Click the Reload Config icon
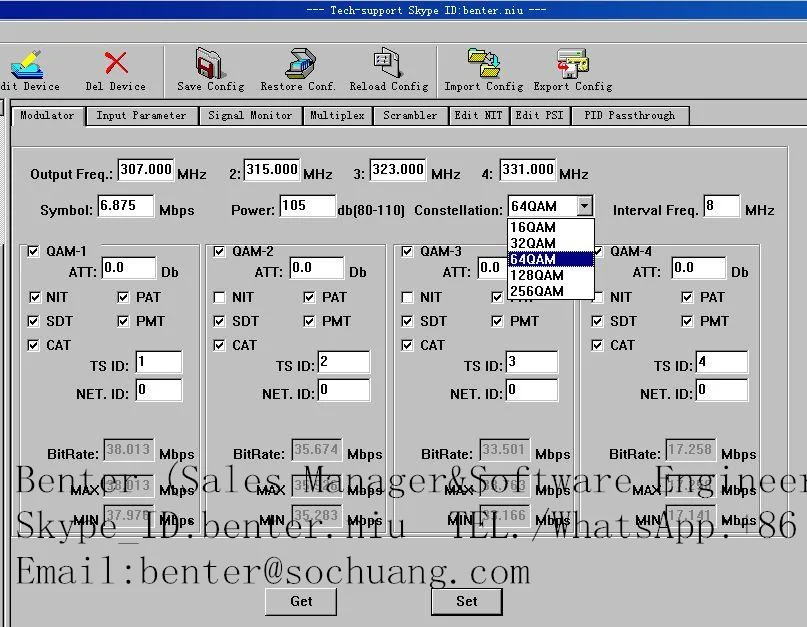 coord(388,62)
